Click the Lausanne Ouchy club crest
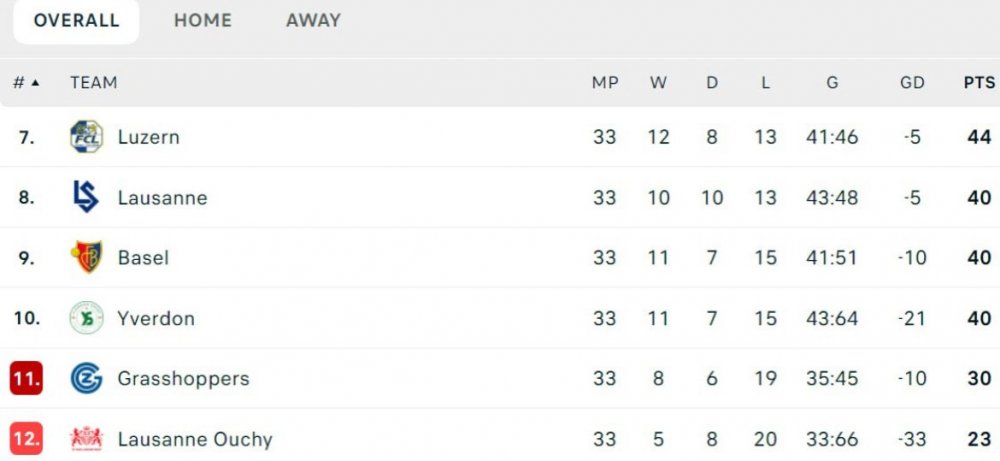 click(x=86, y=438)
